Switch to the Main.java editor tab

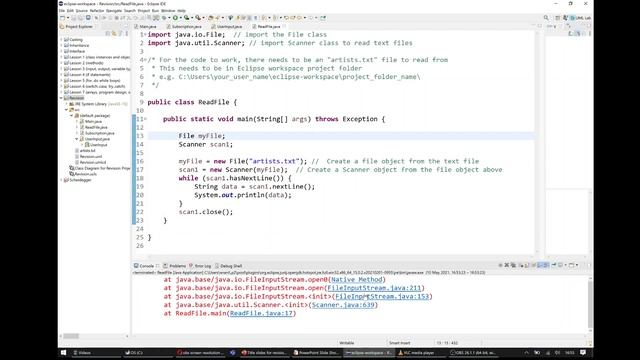click(x=146, y=27)
